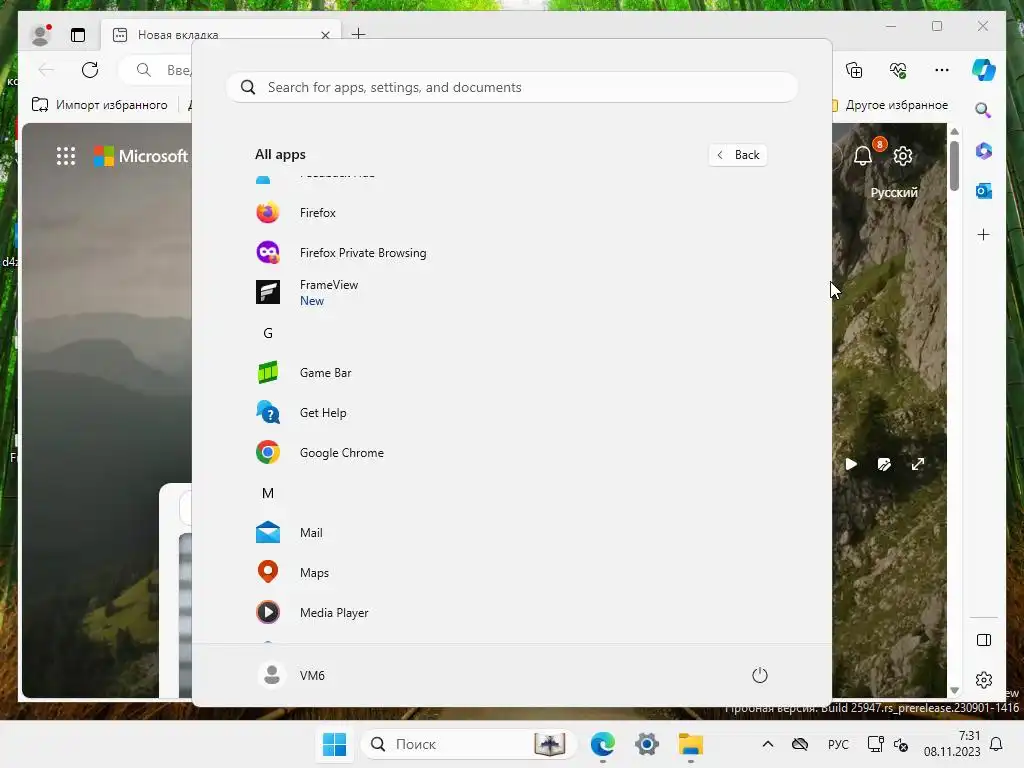Click the taskbar Поиск search box

(x=468, y=744)
